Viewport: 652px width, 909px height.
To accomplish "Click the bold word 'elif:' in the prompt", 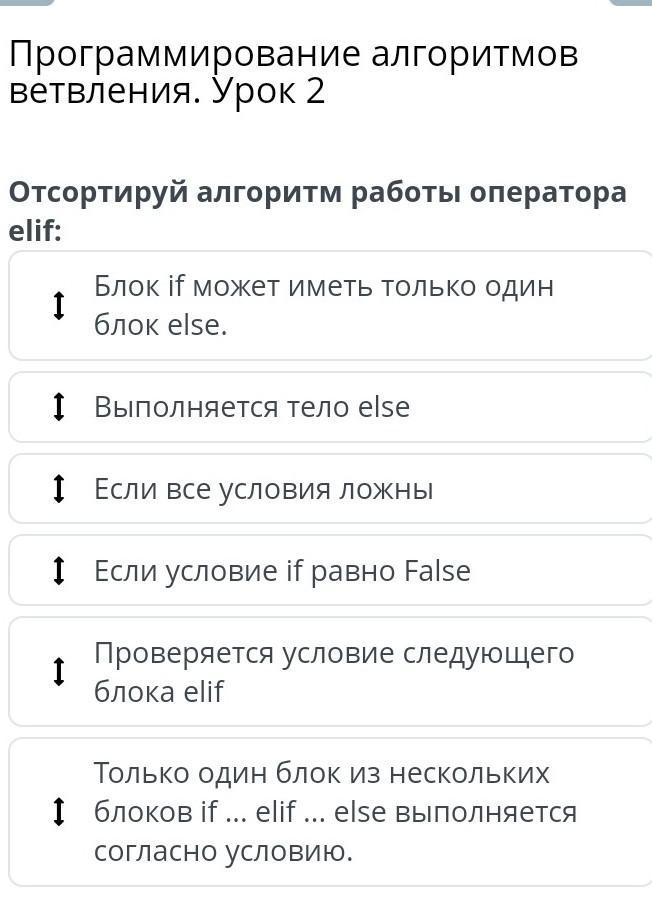I will click(35, 231).
